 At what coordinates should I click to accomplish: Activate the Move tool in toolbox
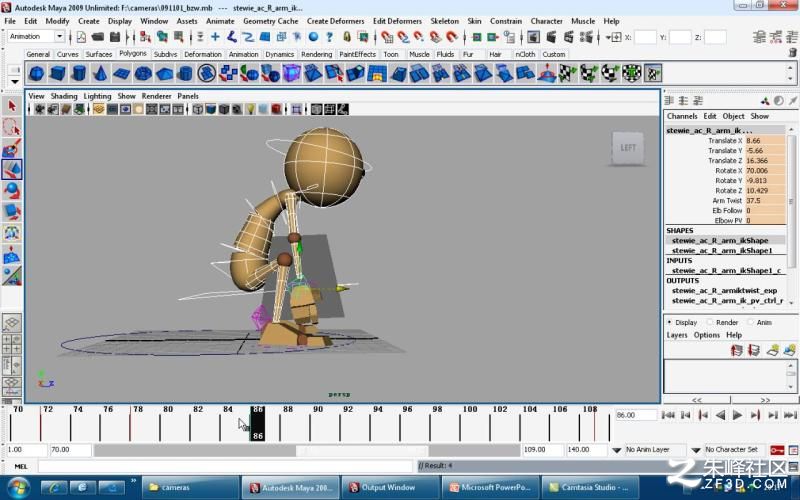12,169
